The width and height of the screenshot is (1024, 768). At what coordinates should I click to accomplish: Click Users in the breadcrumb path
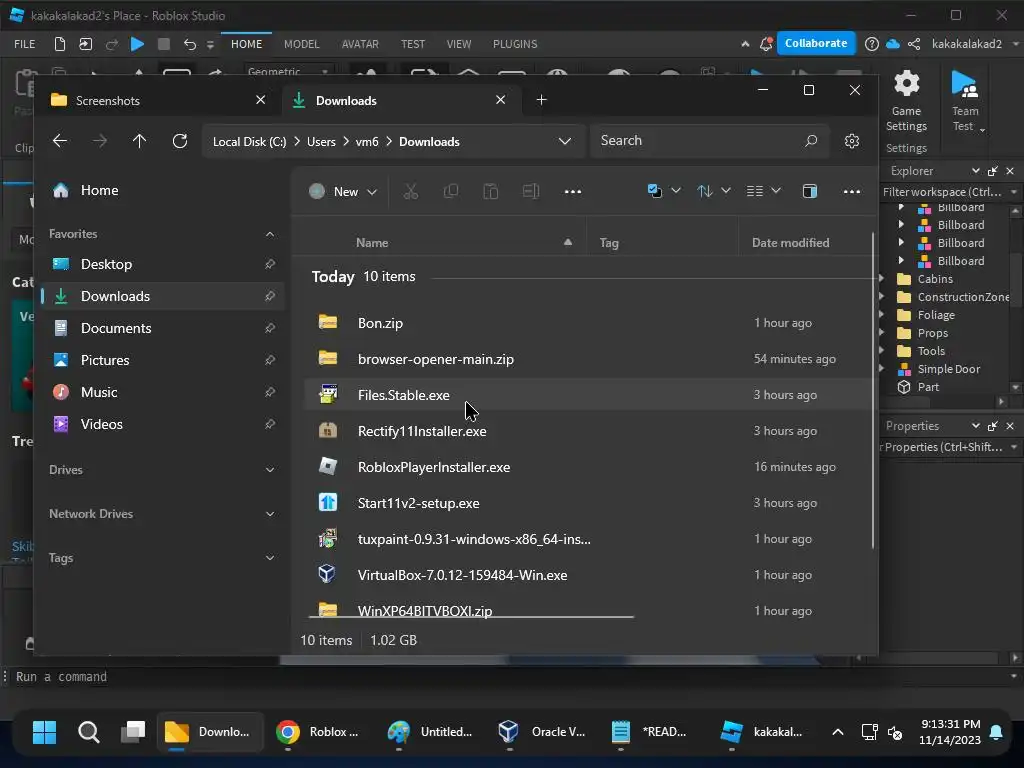tap(321, 142)
